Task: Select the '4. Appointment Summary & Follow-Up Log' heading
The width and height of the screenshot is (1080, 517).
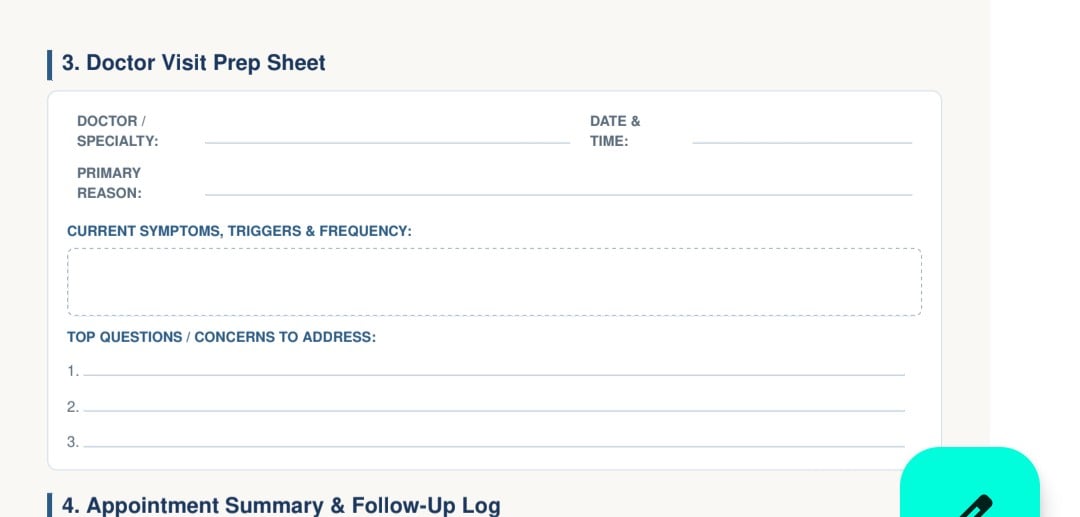Action: click(x=281, y=505)
